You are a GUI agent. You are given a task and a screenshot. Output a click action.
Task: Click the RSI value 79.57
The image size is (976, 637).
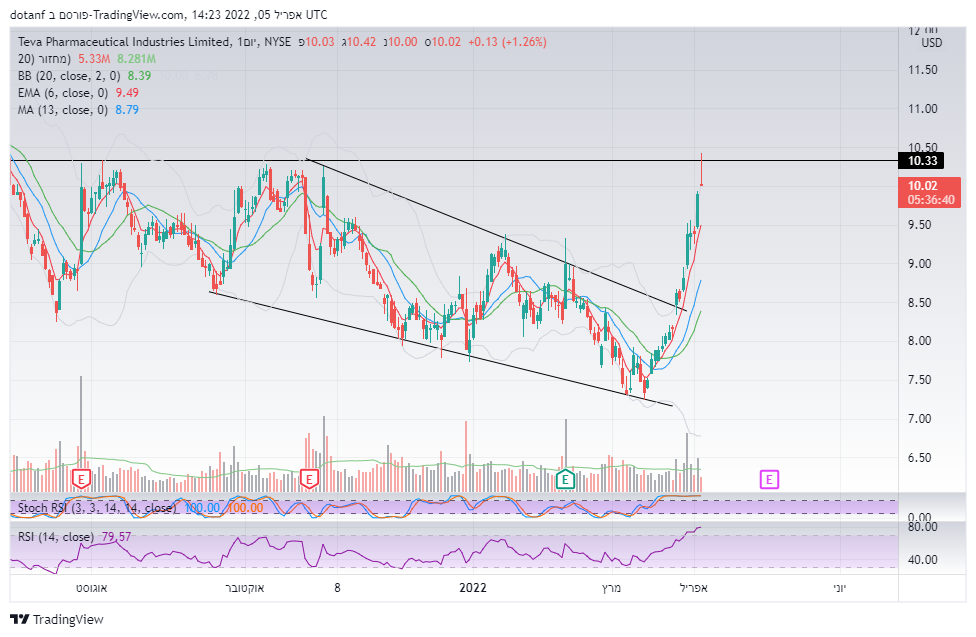click(x=116, y=536)
